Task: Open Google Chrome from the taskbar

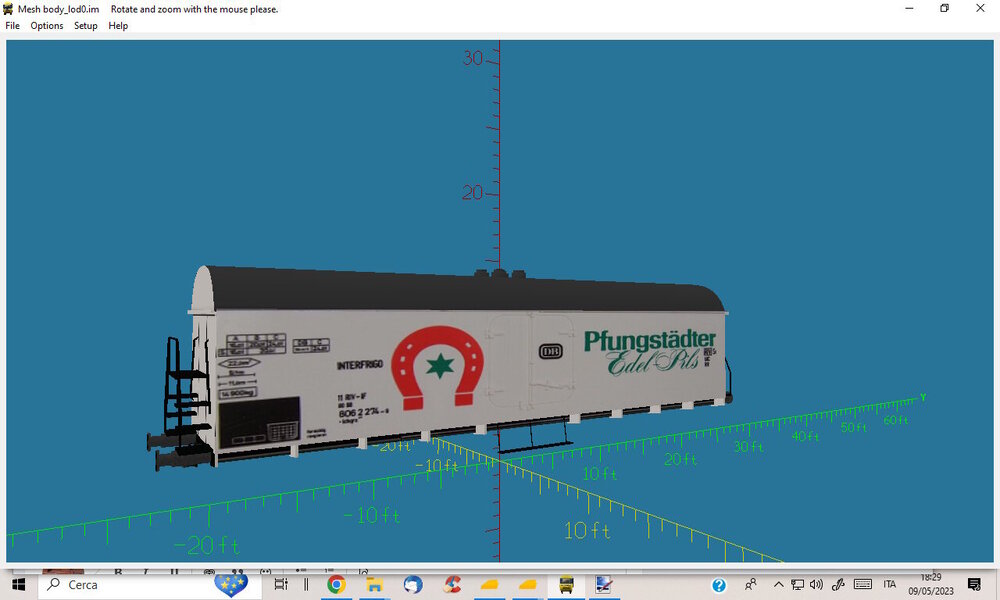Action: [x=336, y=584]
